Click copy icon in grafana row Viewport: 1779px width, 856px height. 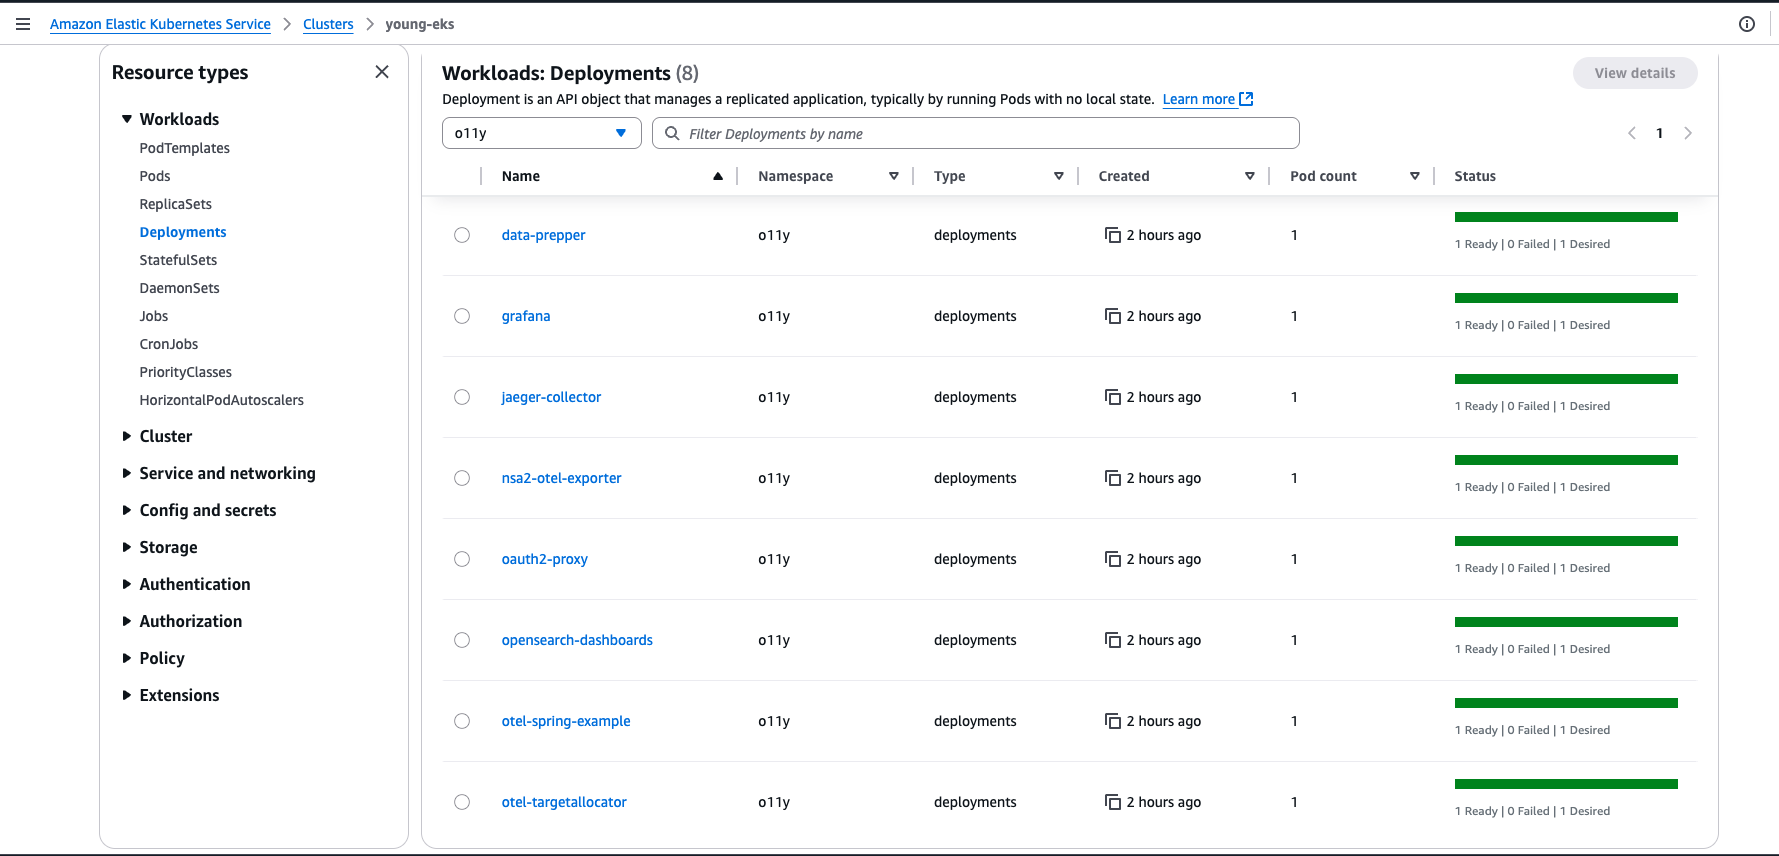[x=1113, y=316]
